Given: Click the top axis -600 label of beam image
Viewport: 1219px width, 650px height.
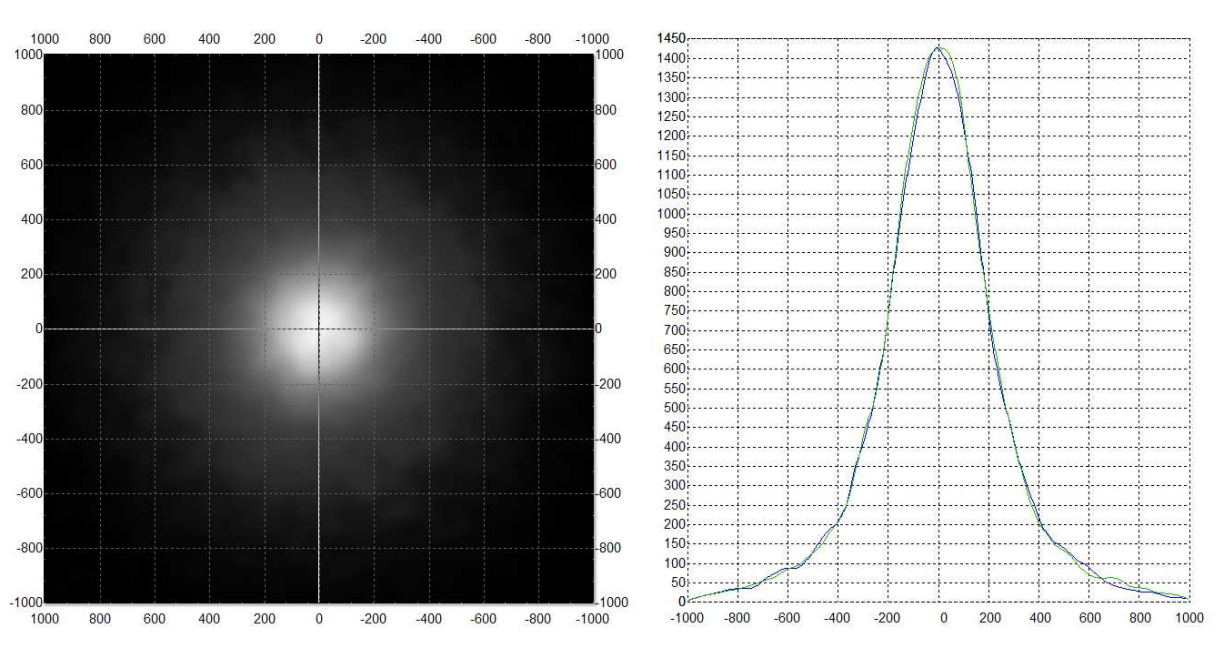Looking at the screenshot, I should [x=483, y=39].
